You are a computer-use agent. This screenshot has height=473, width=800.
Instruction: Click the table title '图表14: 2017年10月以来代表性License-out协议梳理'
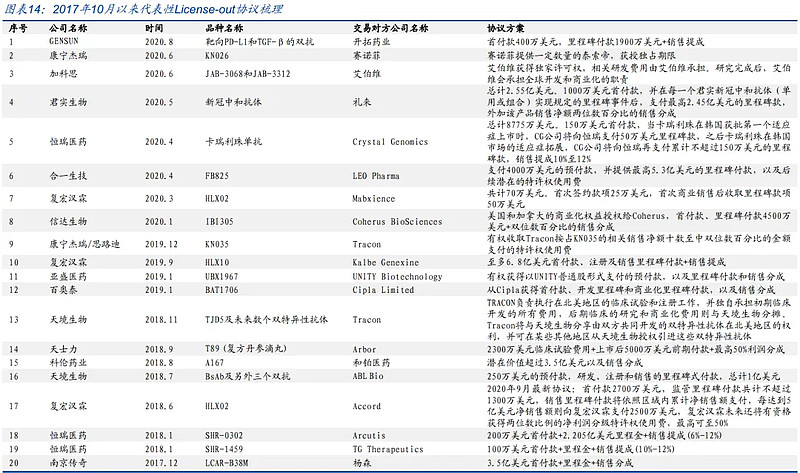[x=143, y=9]
